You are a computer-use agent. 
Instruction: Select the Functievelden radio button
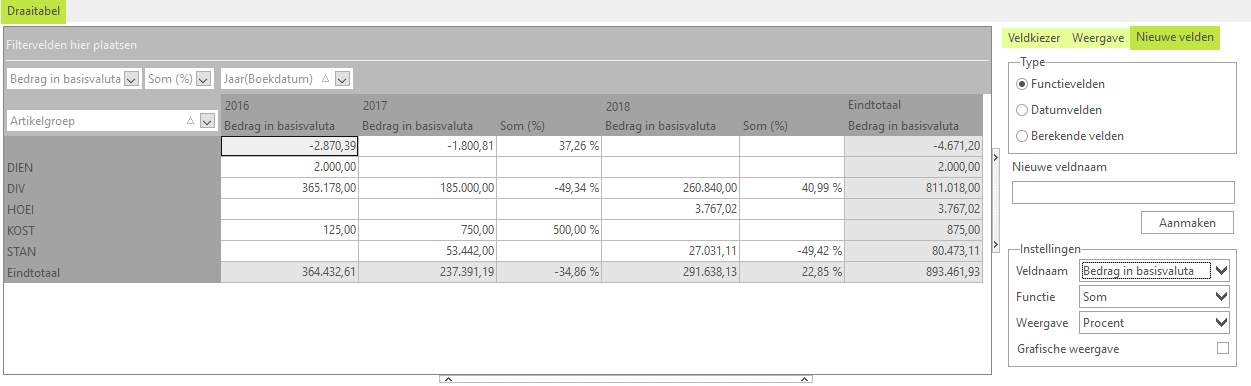1022,84
